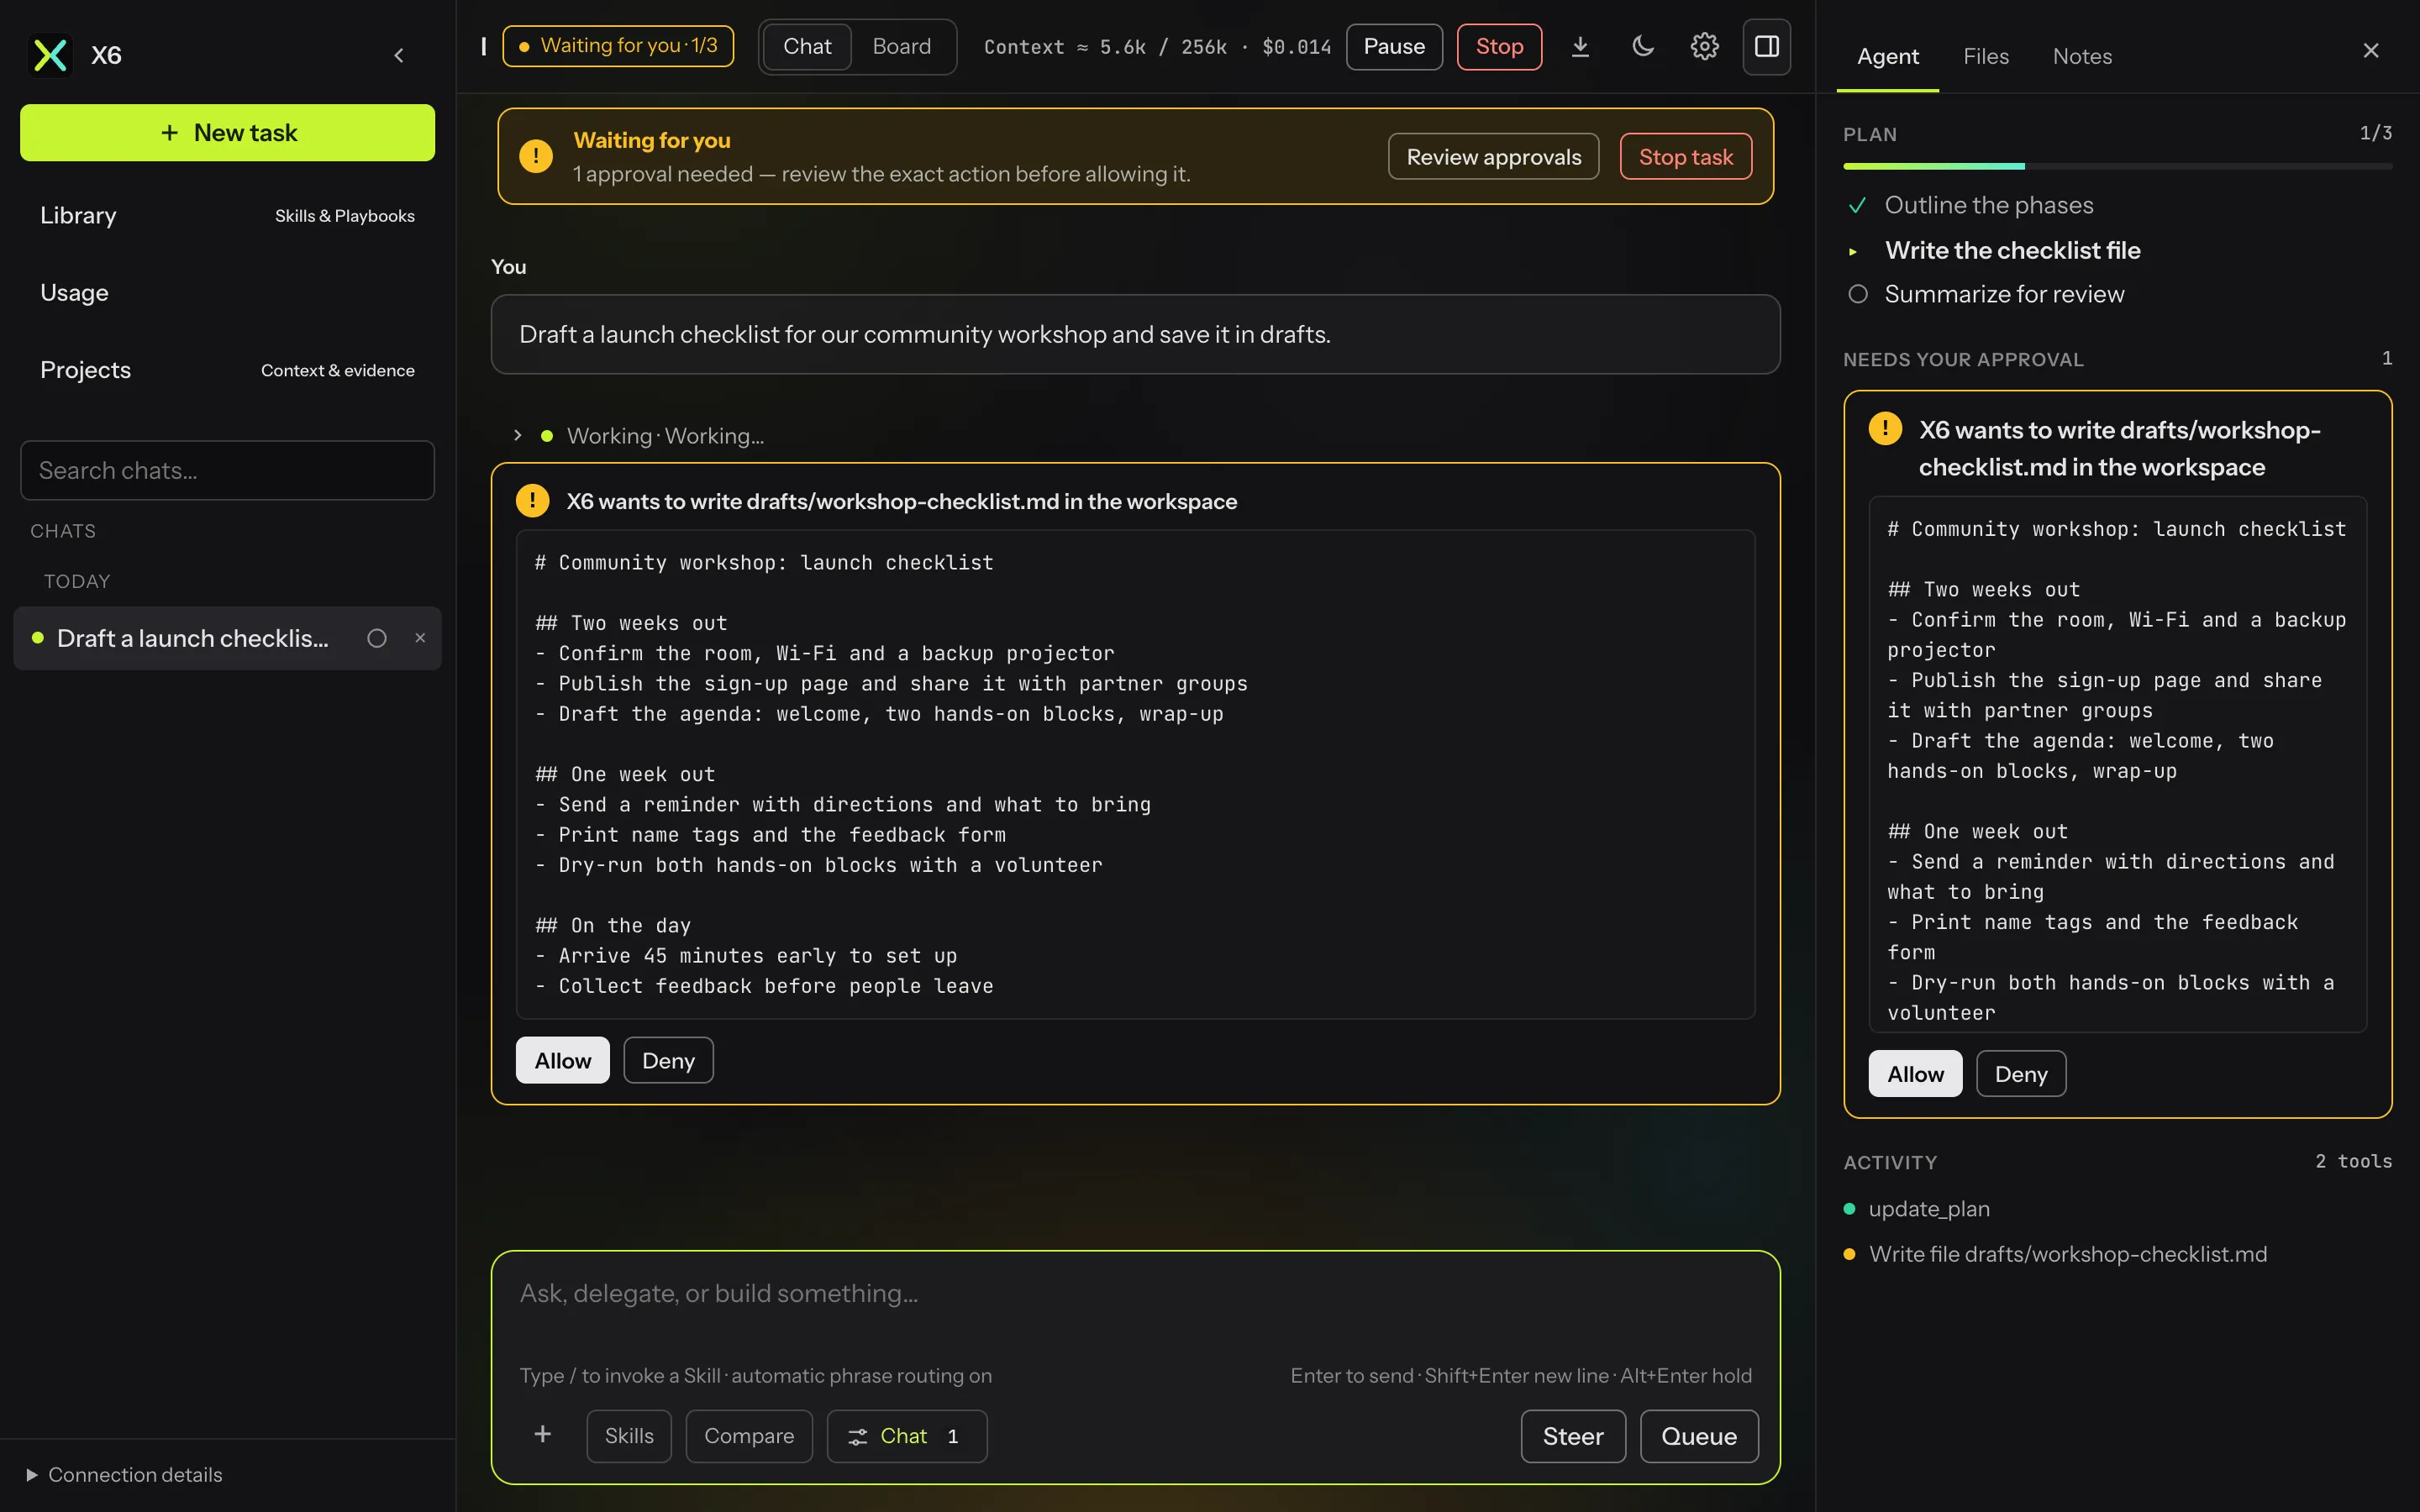Switch to the Chat view toggle
Viewport: 2420px width, 1512px height.
coord(806,47)
